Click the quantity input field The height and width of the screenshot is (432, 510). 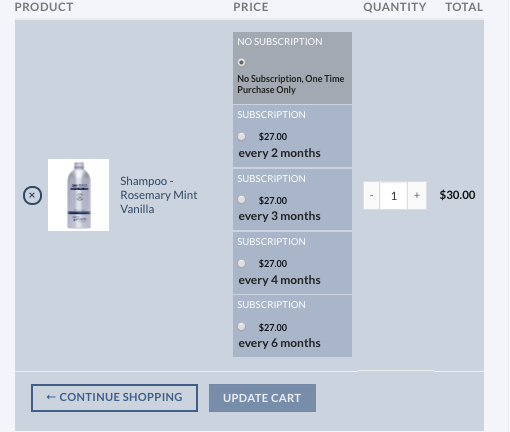point(394,196)
